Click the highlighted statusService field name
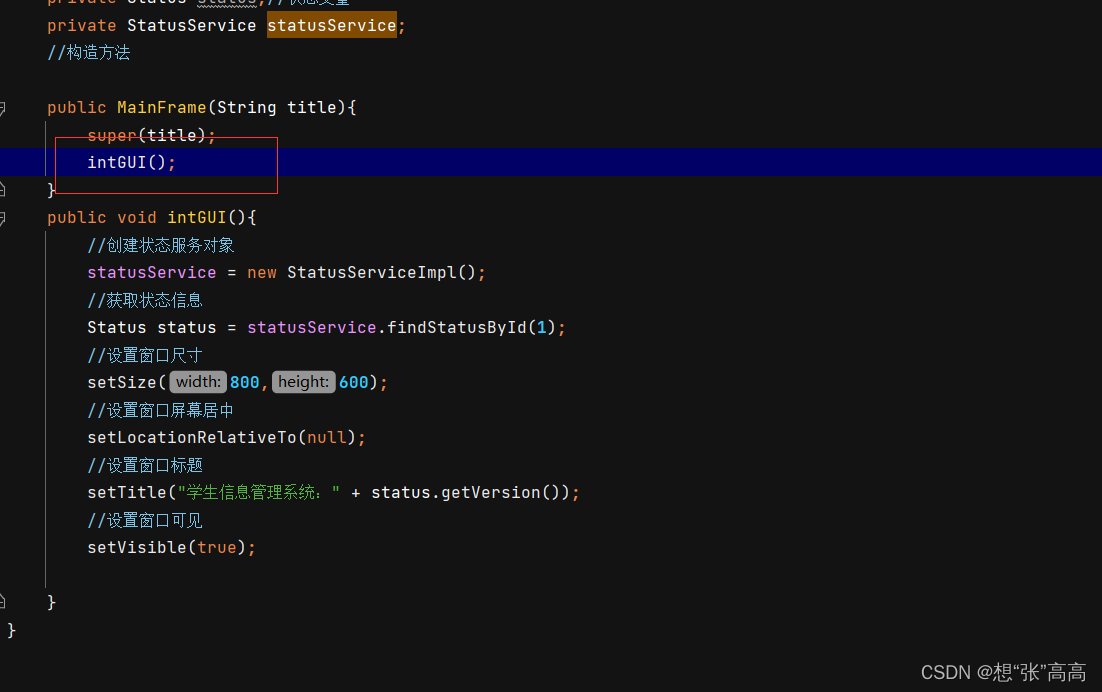 (x=332, y=26)
